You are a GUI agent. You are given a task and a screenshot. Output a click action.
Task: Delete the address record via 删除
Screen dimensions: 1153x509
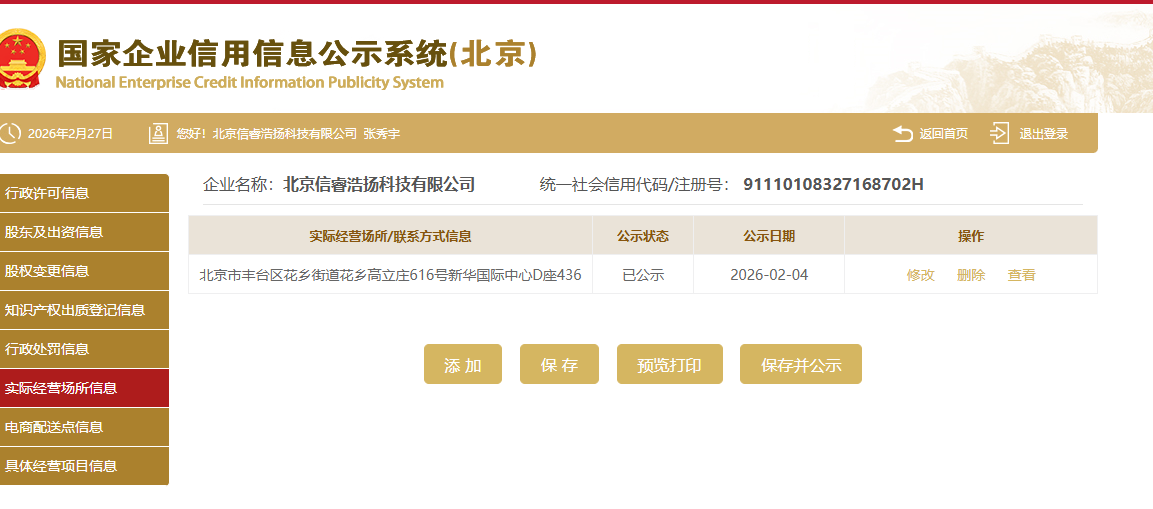[x=971, y=275]
